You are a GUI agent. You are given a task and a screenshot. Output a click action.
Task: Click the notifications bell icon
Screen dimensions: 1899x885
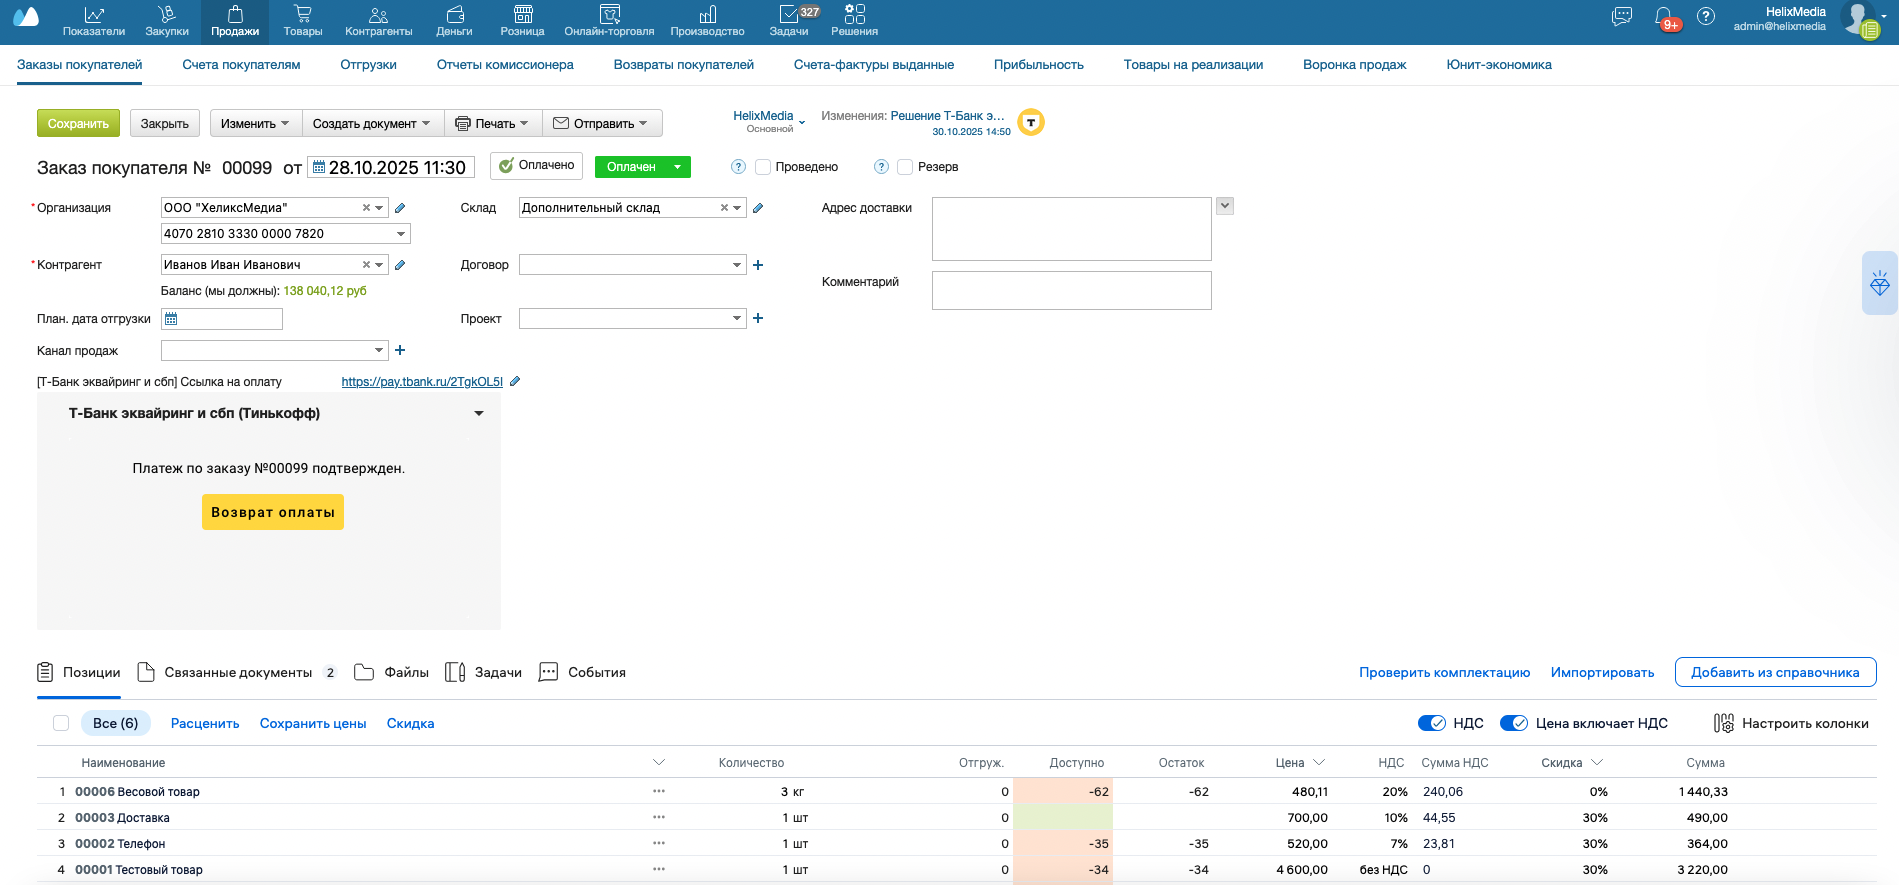pos(1664,17)
